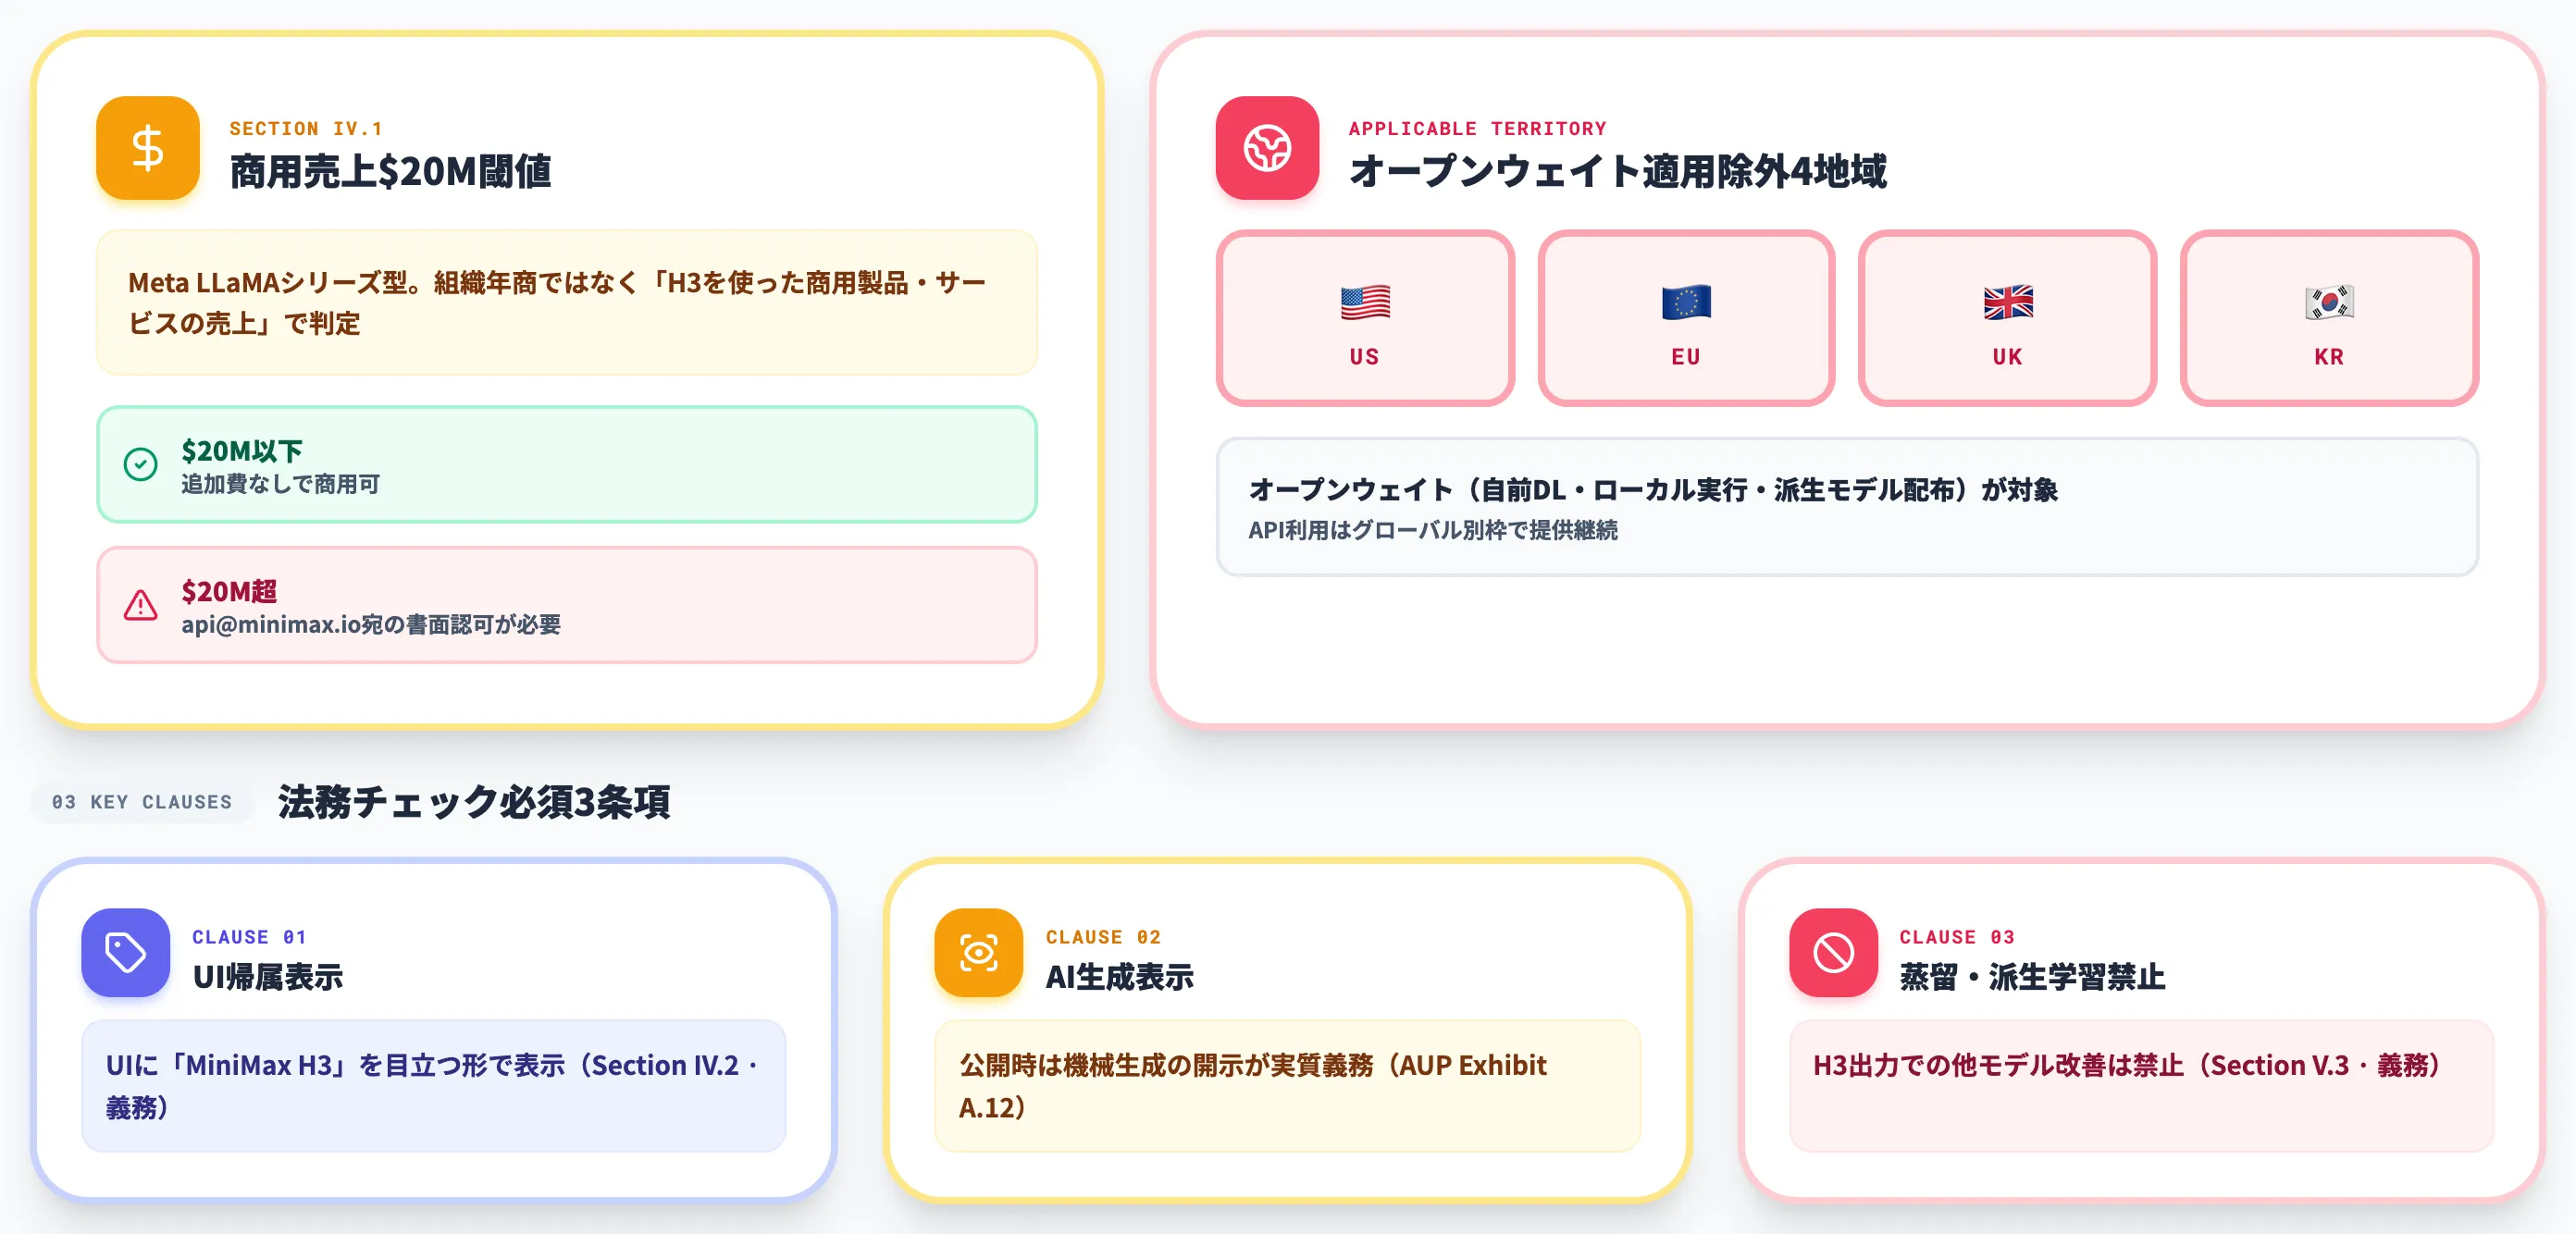The height and width of the screenshot is (1234, 2576).
Task: Click the Section V.3 distillation ban text
Action: 2126,1065
